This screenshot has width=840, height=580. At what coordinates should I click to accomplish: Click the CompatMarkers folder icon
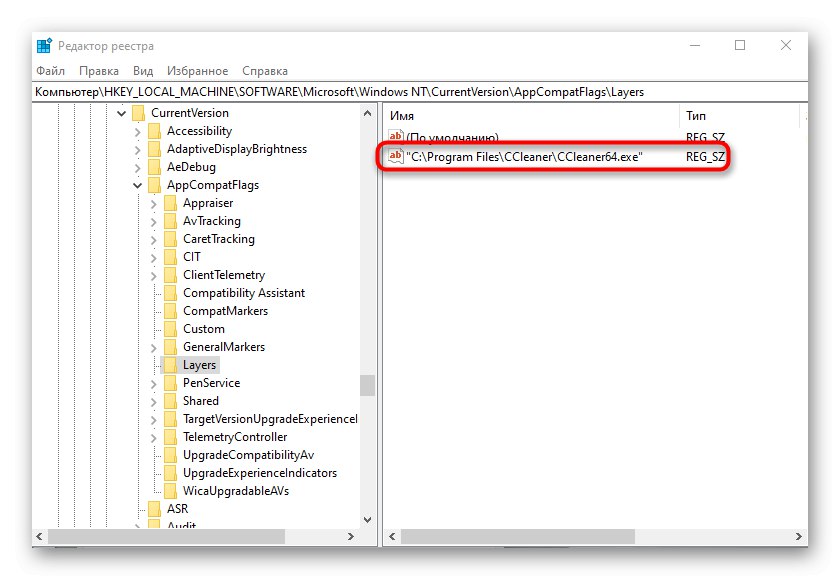point(170,311)
